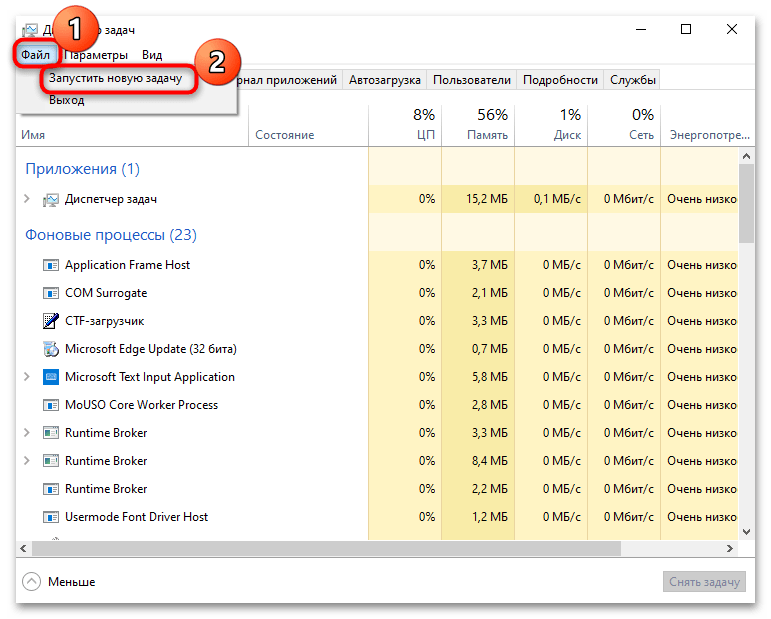This screenshot has height=619, width=771.
Task: Select the Application Frame Host row name
Action: coord(127,265)
